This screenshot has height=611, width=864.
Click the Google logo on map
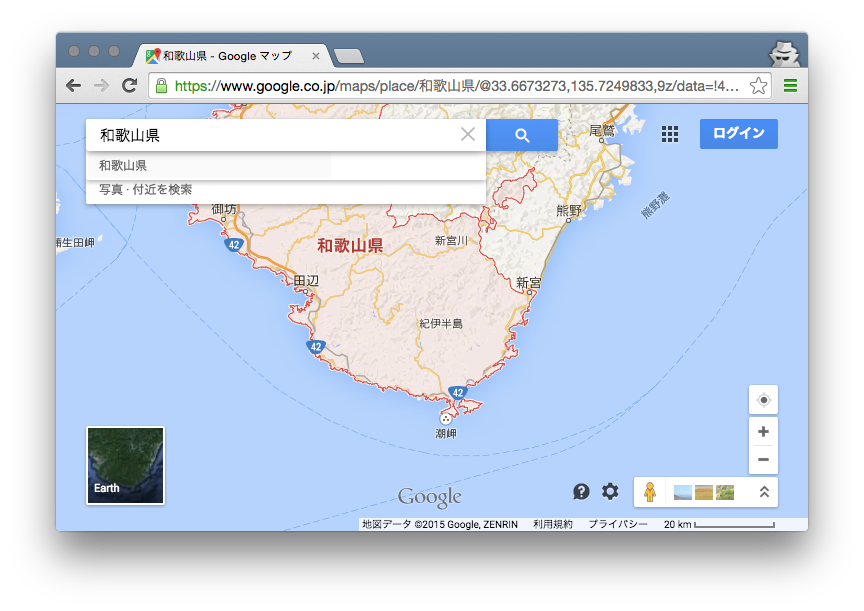[430, 497]
